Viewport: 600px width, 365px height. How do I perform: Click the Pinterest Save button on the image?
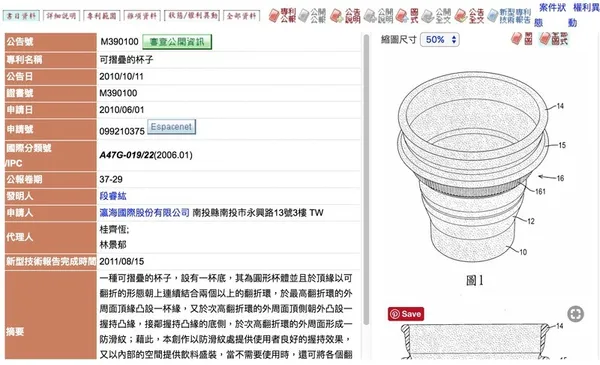[406, 314]
